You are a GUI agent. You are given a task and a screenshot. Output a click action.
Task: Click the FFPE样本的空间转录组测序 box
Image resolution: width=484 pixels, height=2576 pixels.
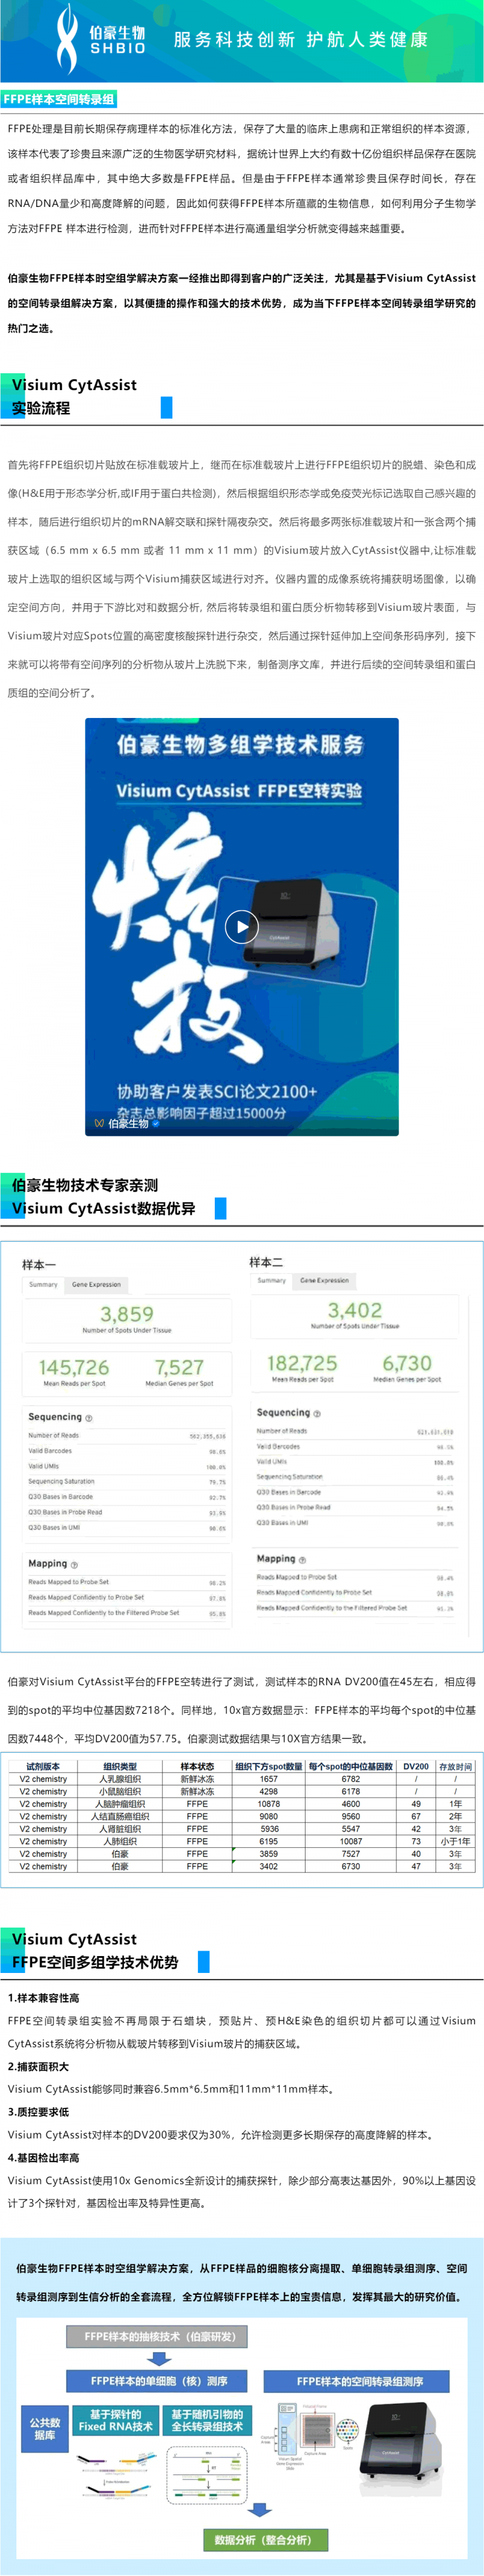coord(359,2381)
